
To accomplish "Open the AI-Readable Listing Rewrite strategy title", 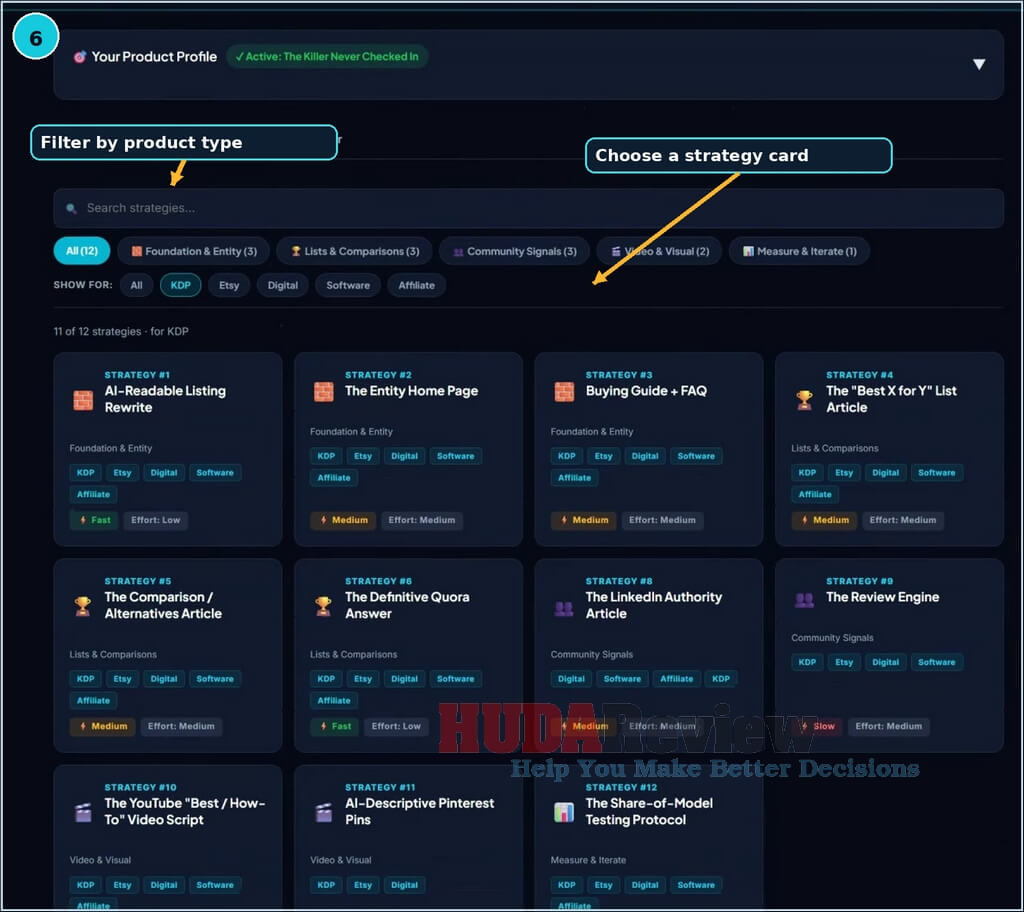I will 165,399.
